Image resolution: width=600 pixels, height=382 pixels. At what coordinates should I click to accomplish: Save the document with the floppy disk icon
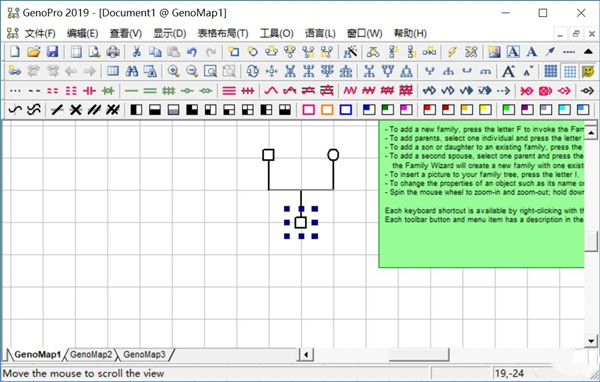(x=52, y=52)
